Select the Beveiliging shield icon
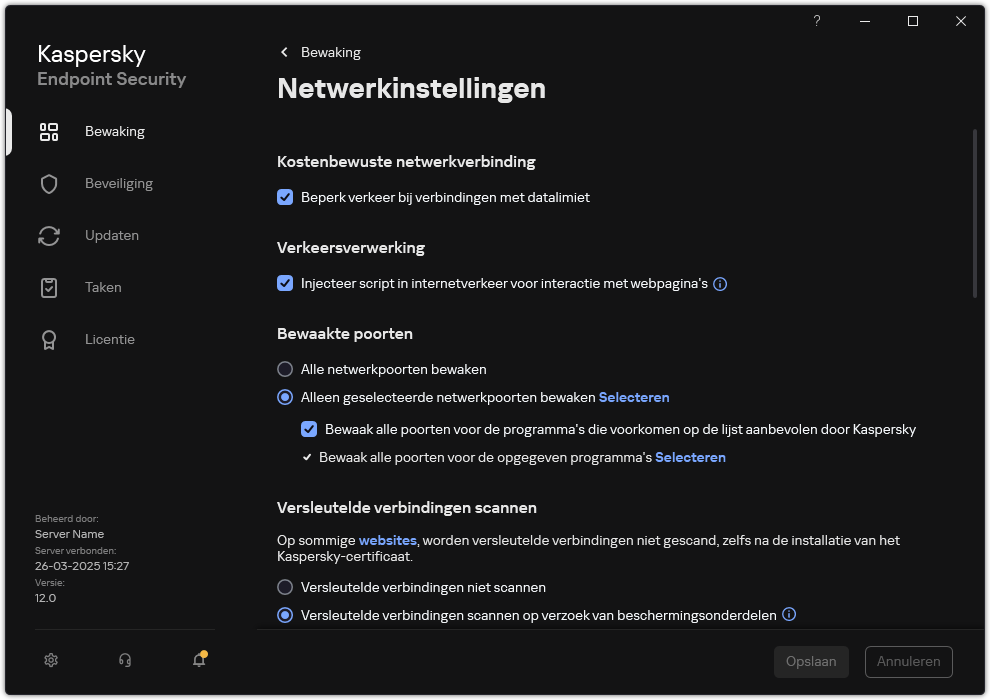Viewport: 990px width, 700px height. pos(49,183)
